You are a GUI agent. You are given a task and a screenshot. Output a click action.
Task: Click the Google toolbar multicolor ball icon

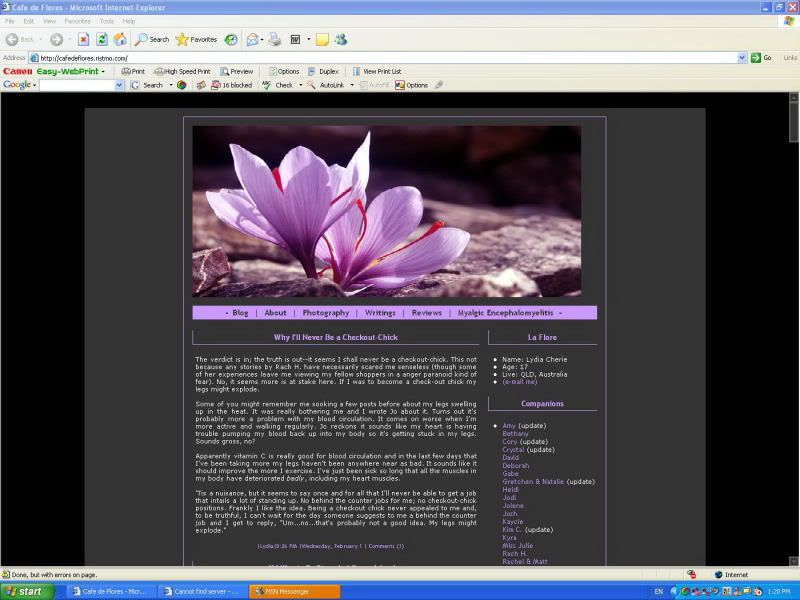point(181,85)
